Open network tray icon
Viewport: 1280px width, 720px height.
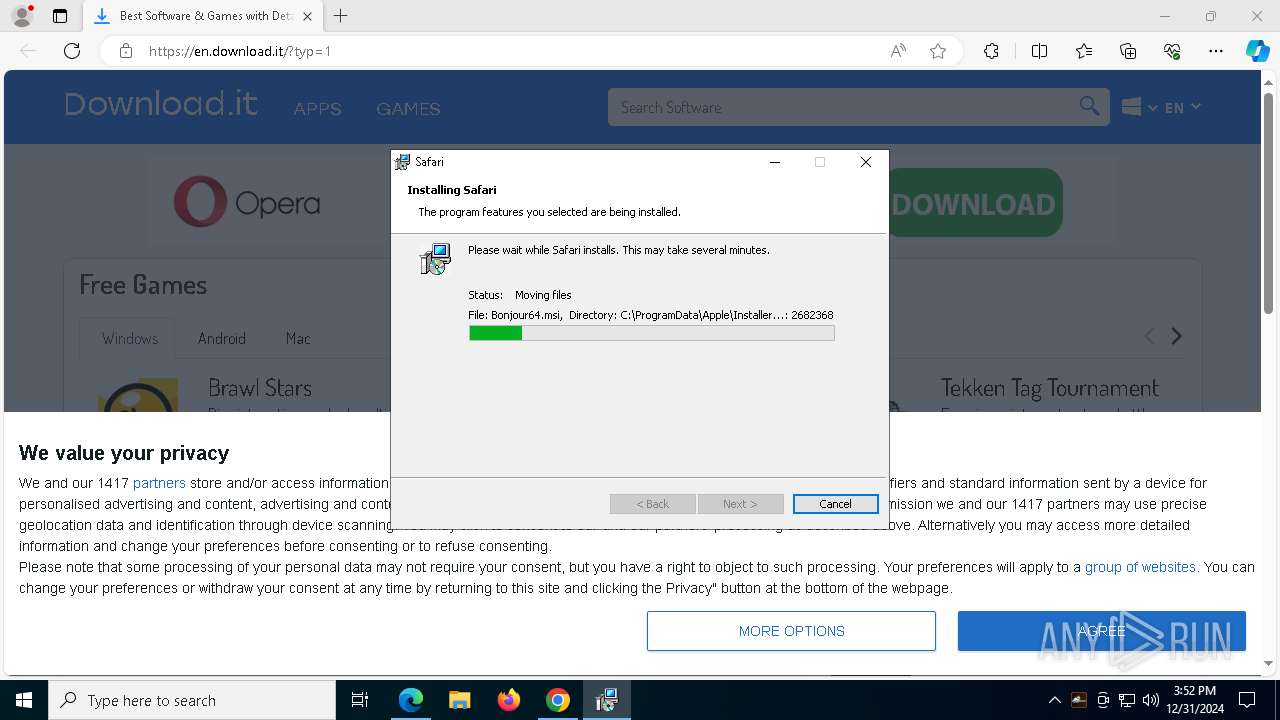(1127, 700)
